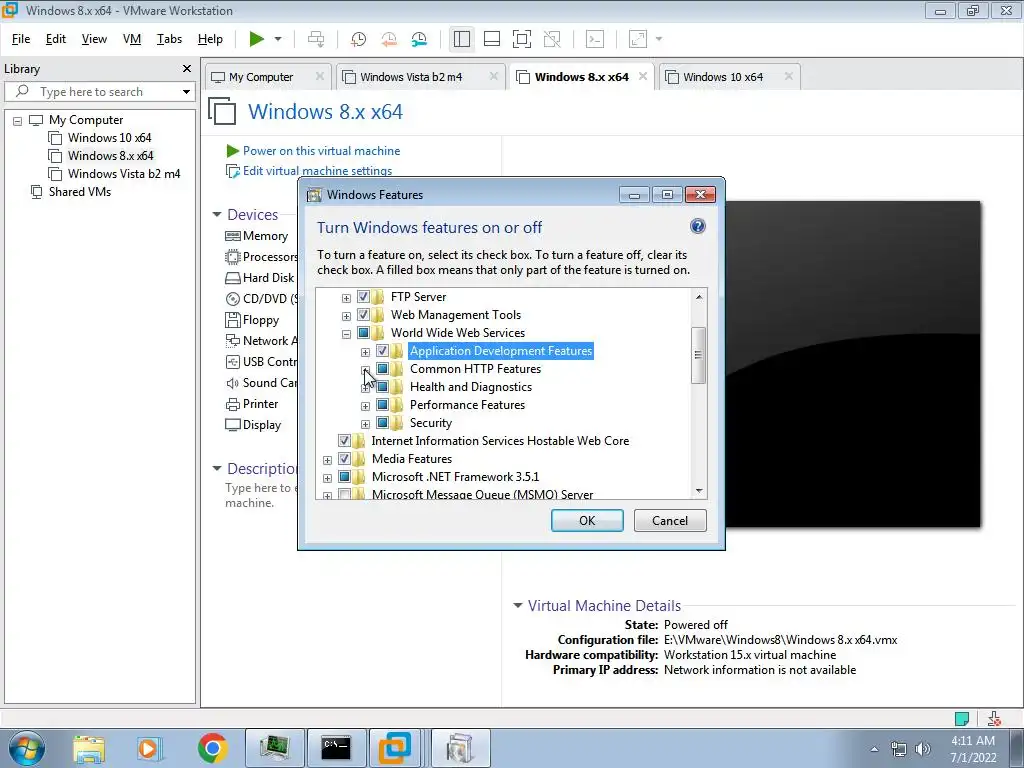The width and height of the screenshot is (1024, 768).
Task: Toggle the World Wide Web Services checkbox
Action: (363, 333)
